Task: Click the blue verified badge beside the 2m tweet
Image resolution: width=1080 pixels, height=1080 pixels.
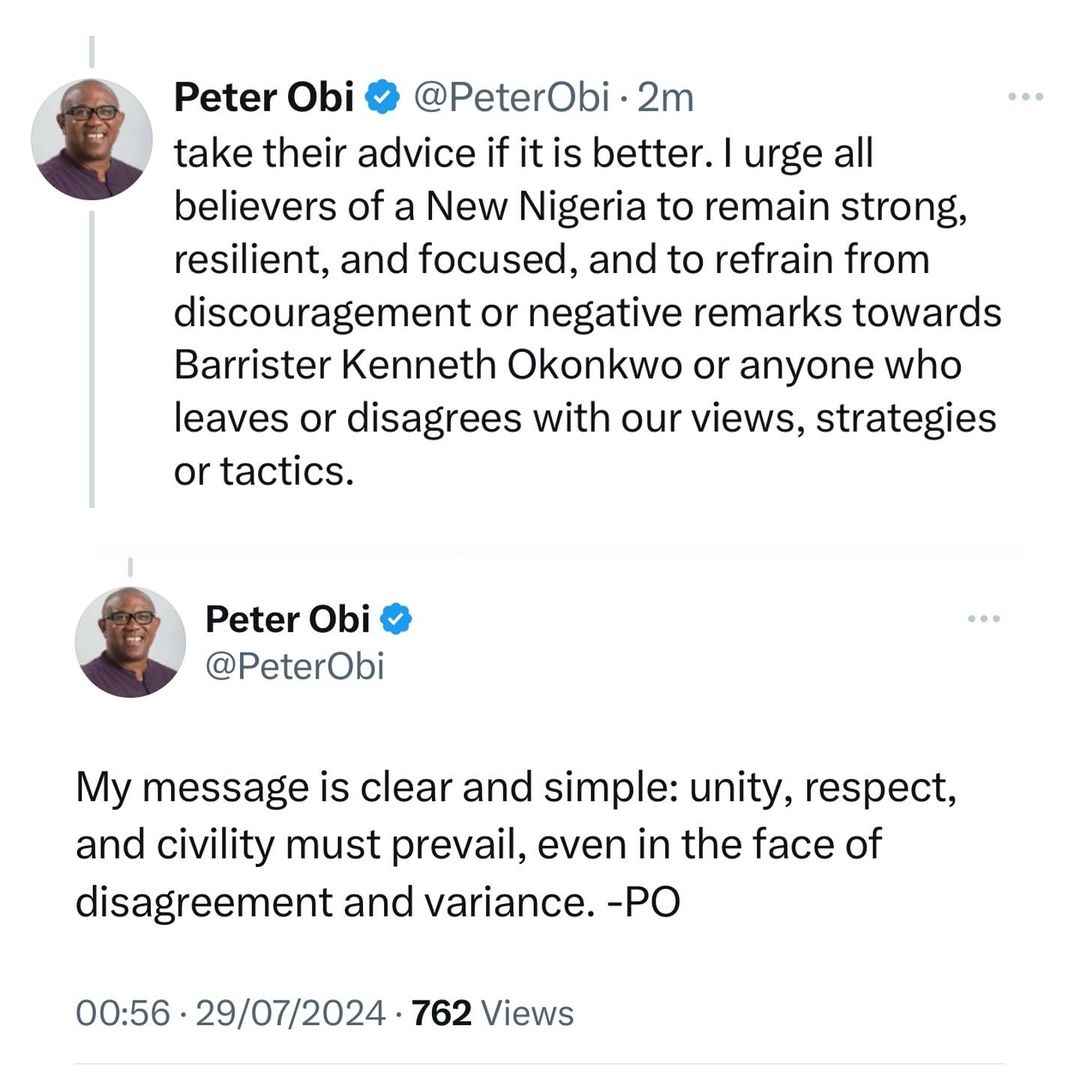Action: pyautogui.click(x=382, y=96)
